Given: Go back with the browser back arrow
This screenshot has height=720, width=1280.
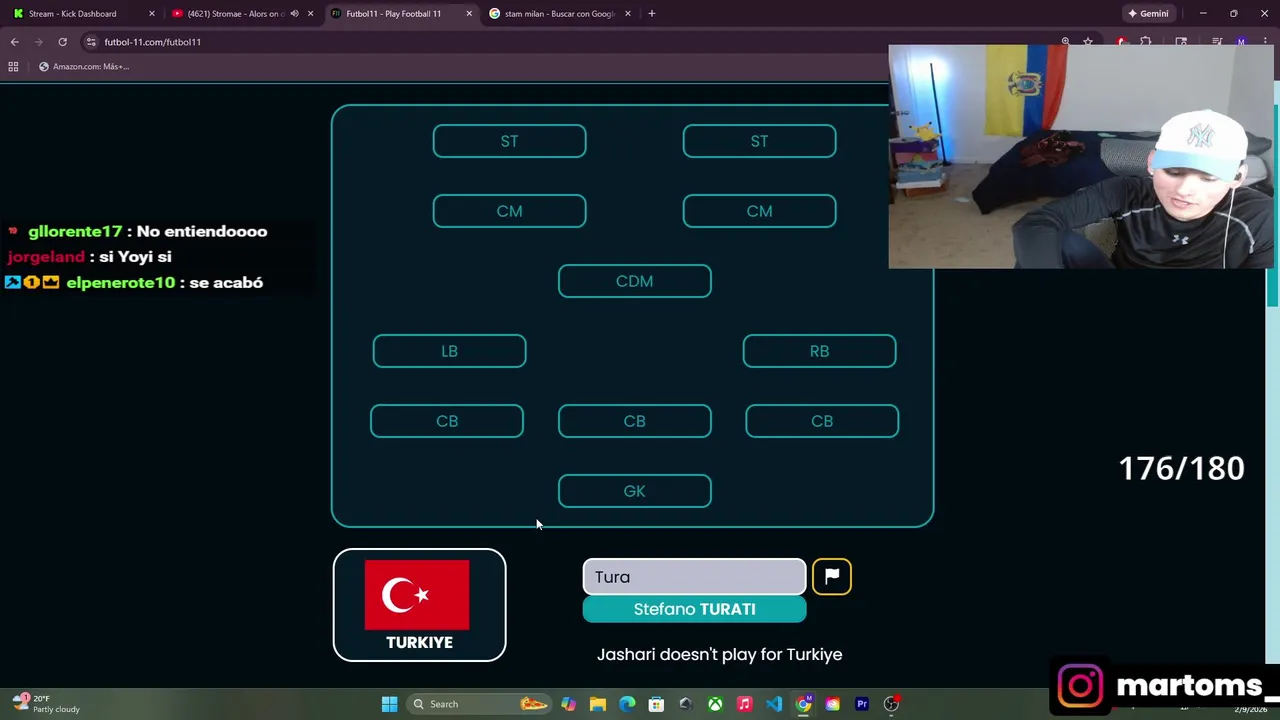Looking at the screenshot, I should (x=15, y=42).
